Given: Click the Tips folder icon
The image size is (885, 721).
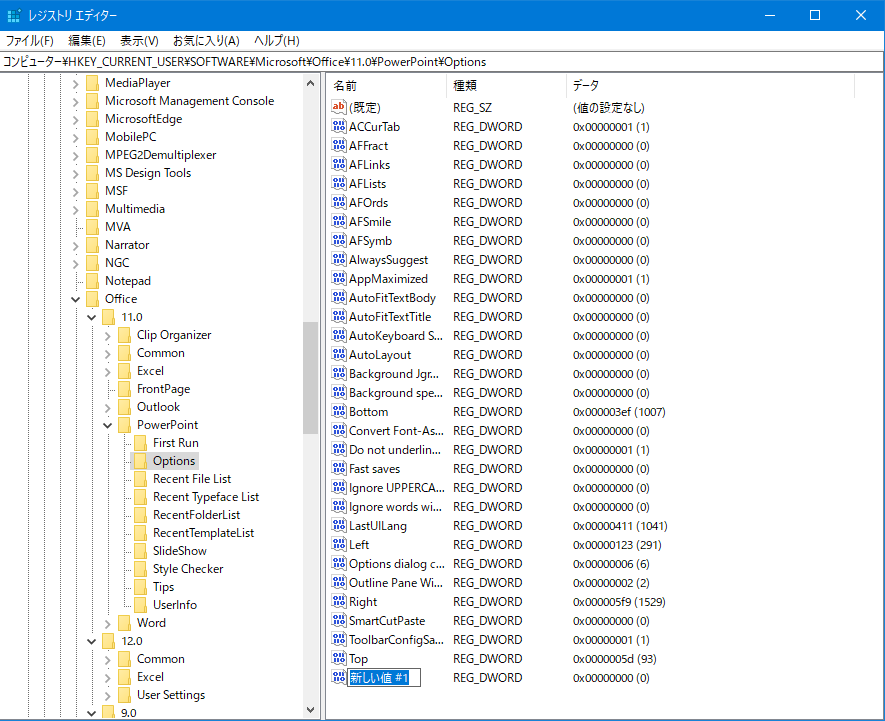Looking at the screenshot, I should click(141, 587).
